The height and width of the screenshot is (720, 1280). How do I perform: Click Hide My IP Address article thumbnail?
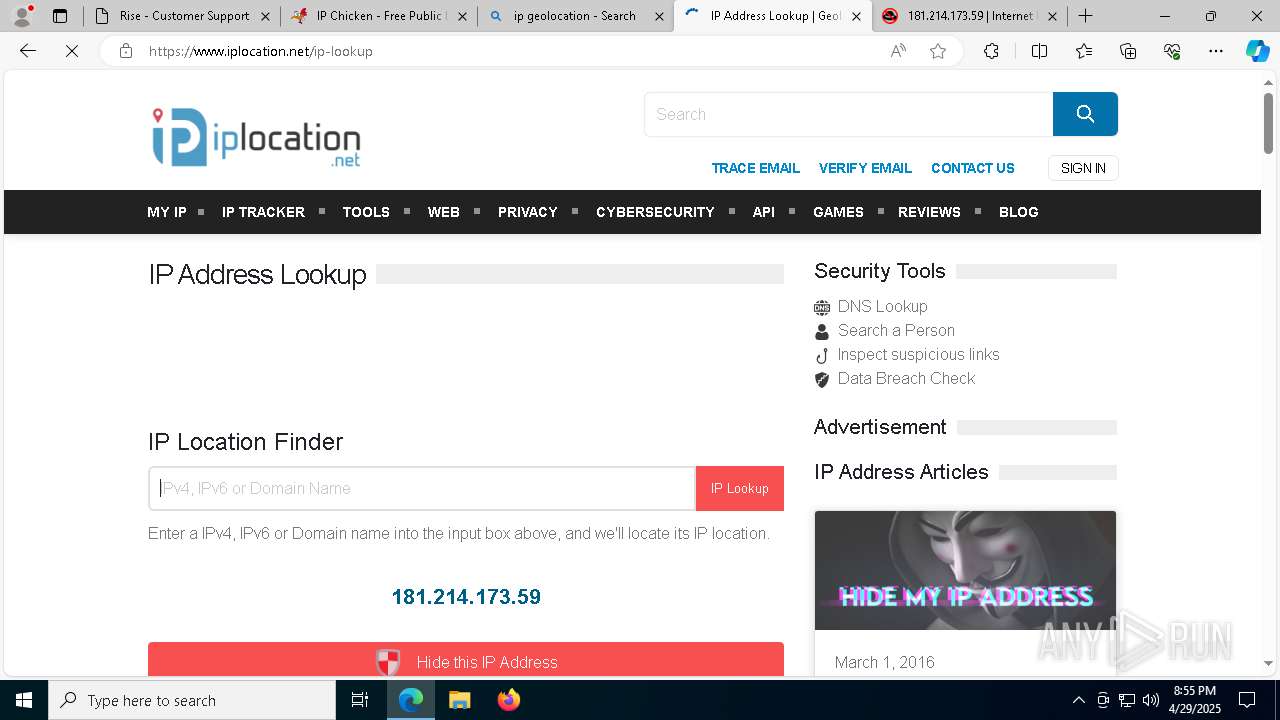[x=965, y=570]
